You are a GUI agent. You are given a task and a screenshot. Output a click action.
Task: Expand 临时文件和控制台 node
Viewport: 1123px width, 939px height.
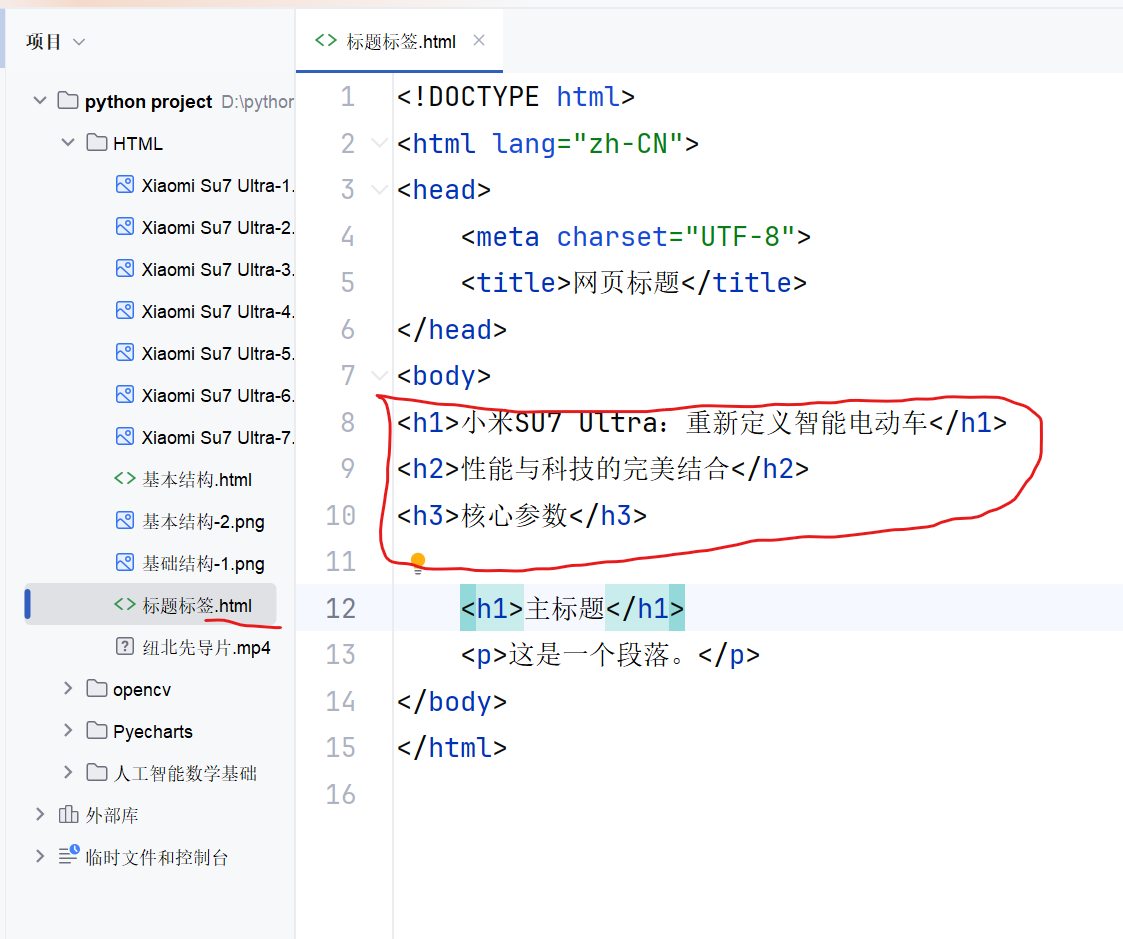[40, 857]
